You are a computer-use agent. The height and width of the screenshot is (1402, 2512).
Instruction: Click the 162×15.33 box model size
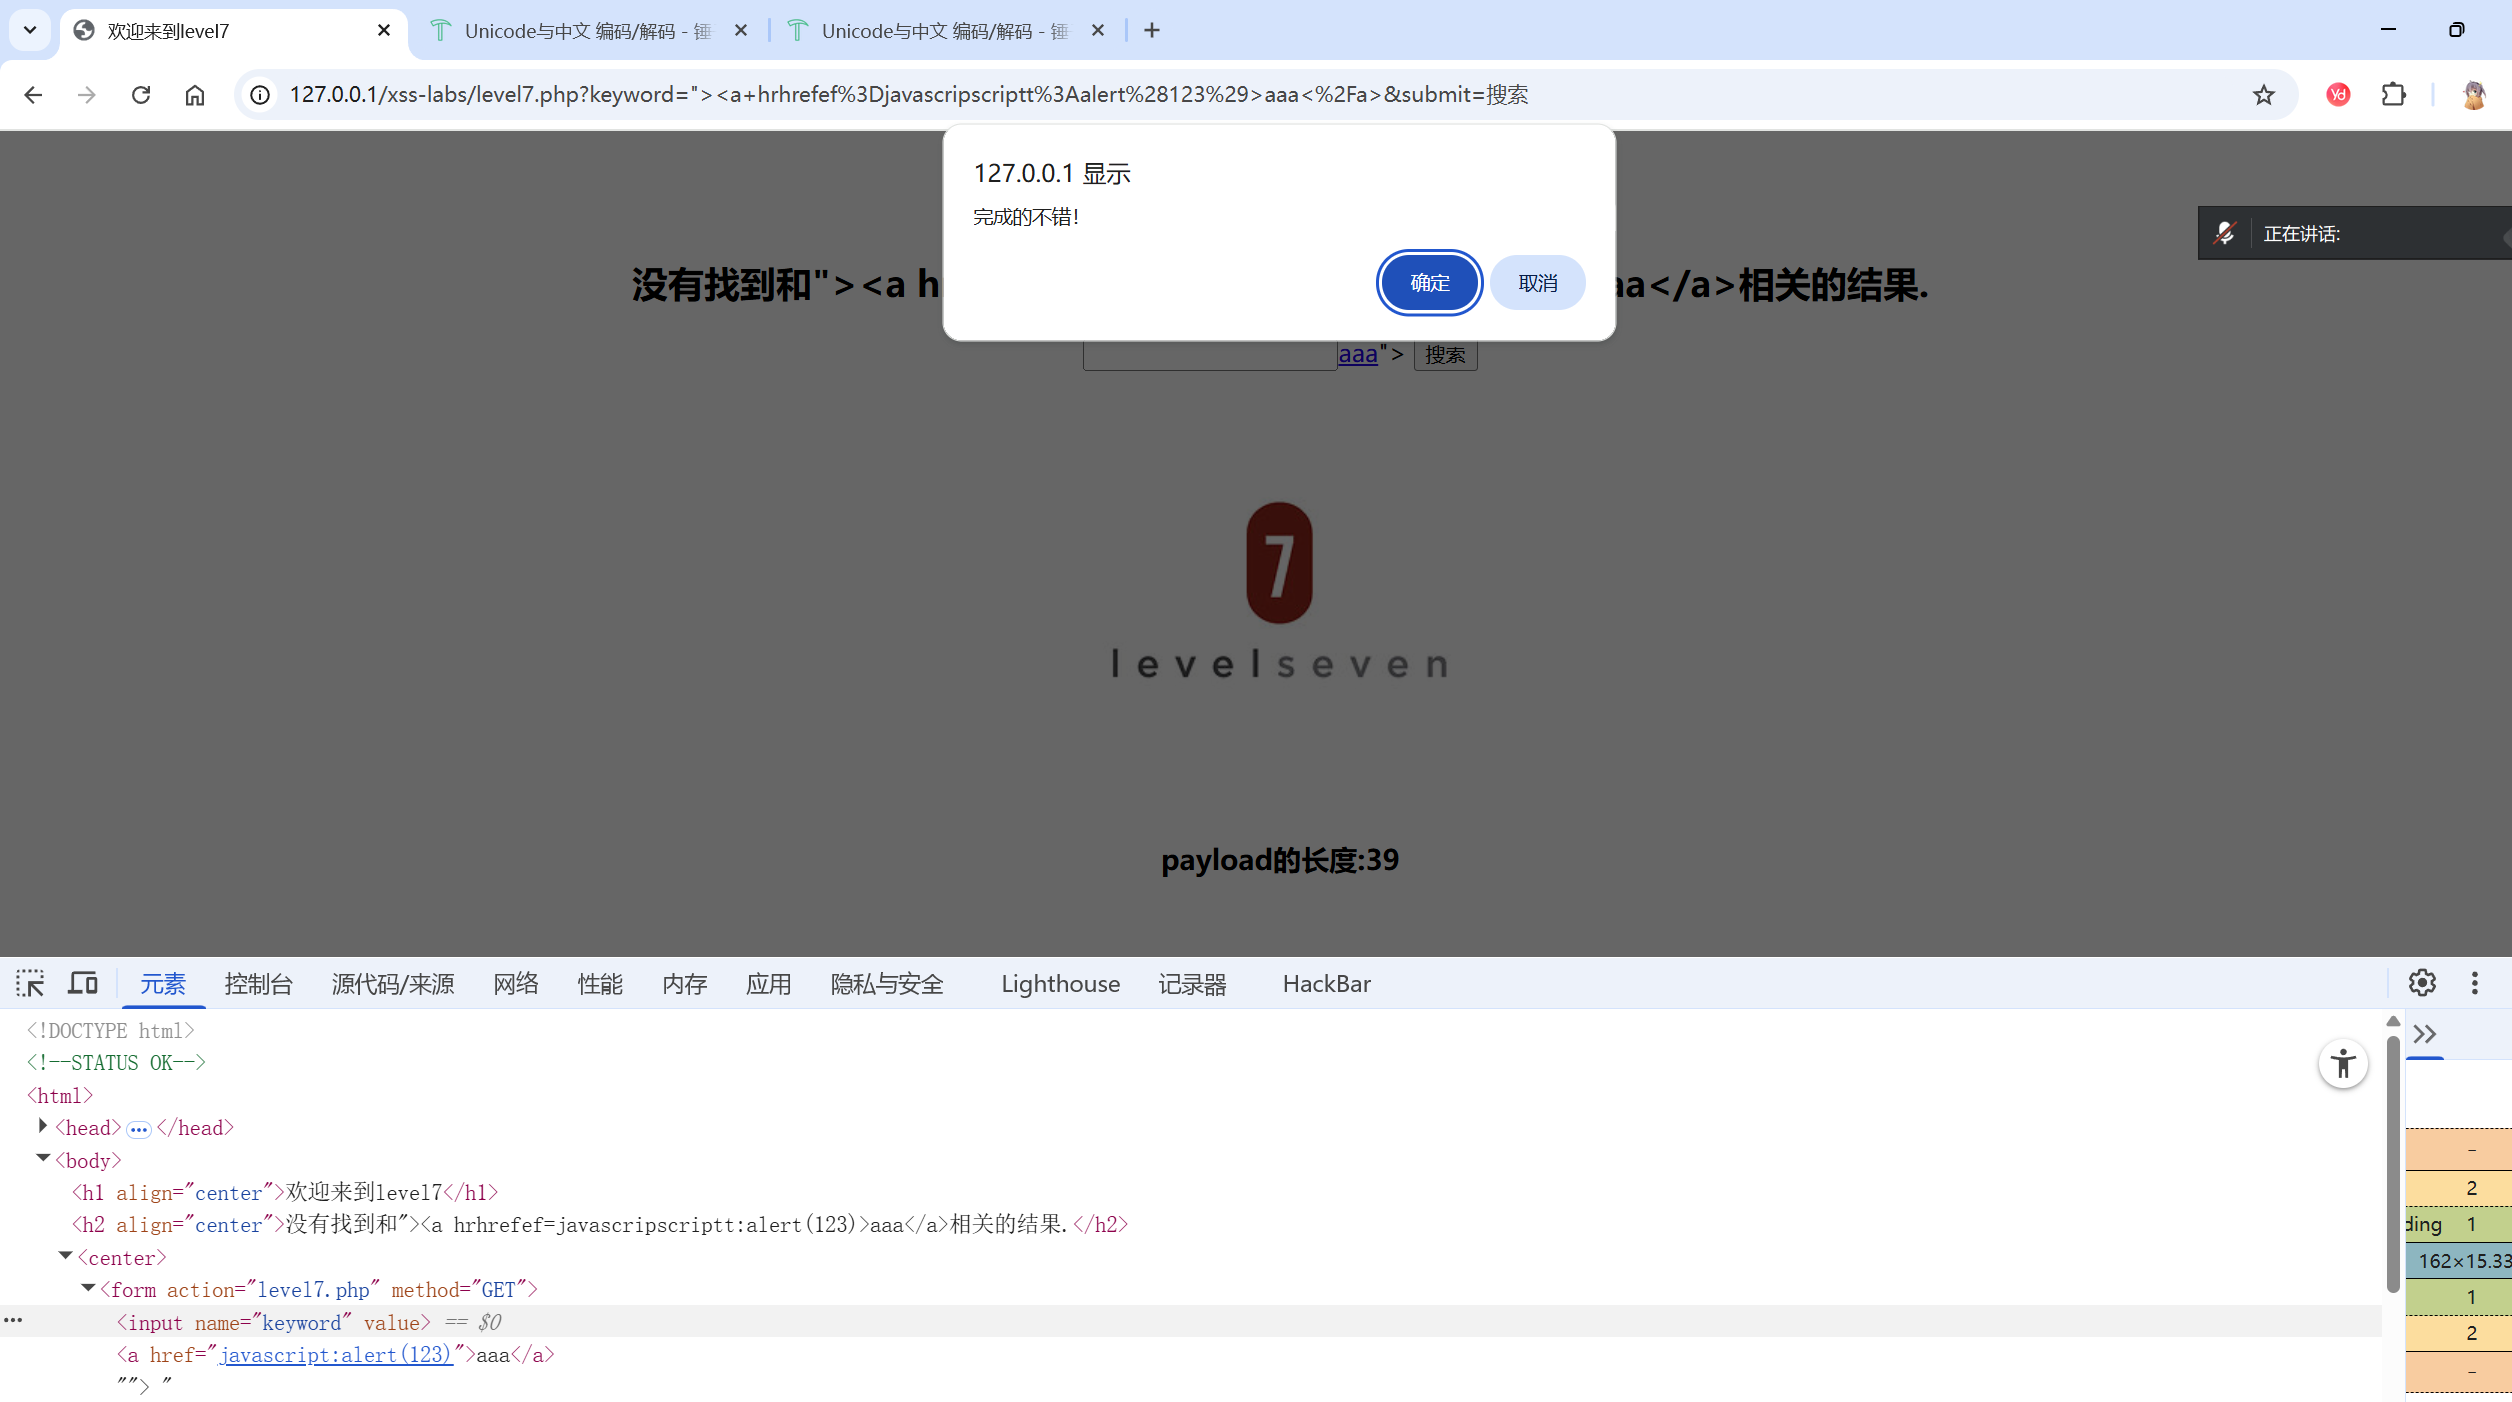(x=2464, y=1261)
